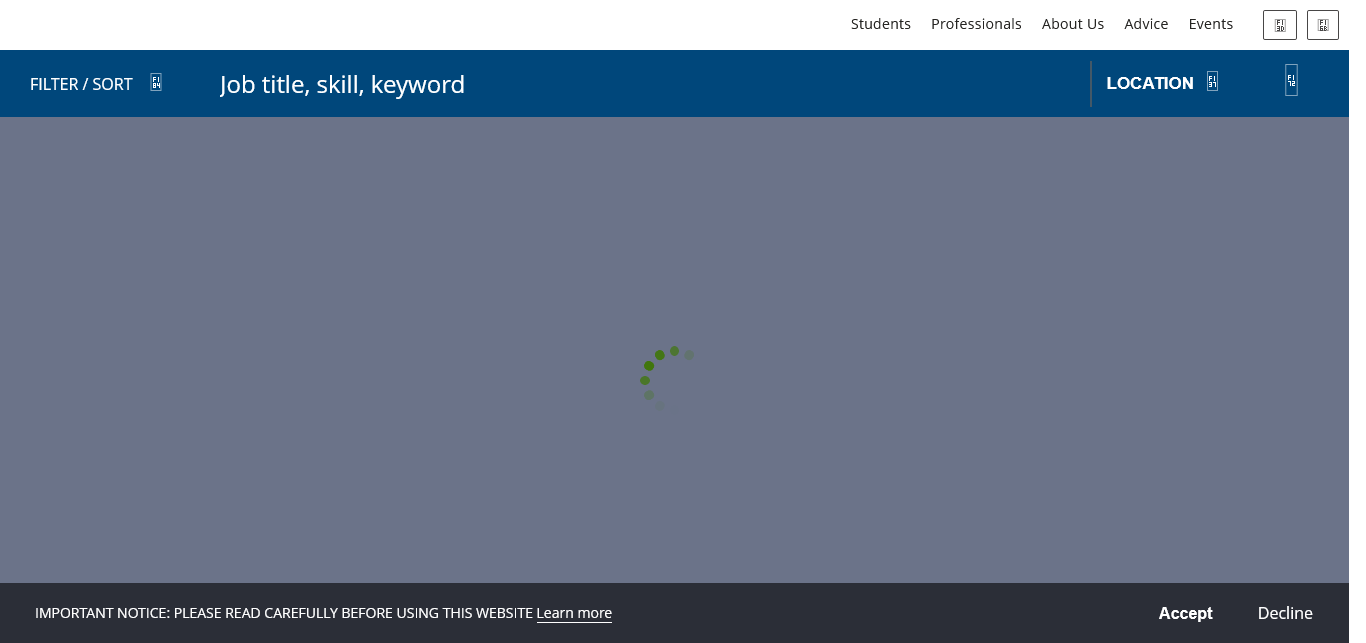Click the IMPORTANT NOTICE banner text

point(283,613)
